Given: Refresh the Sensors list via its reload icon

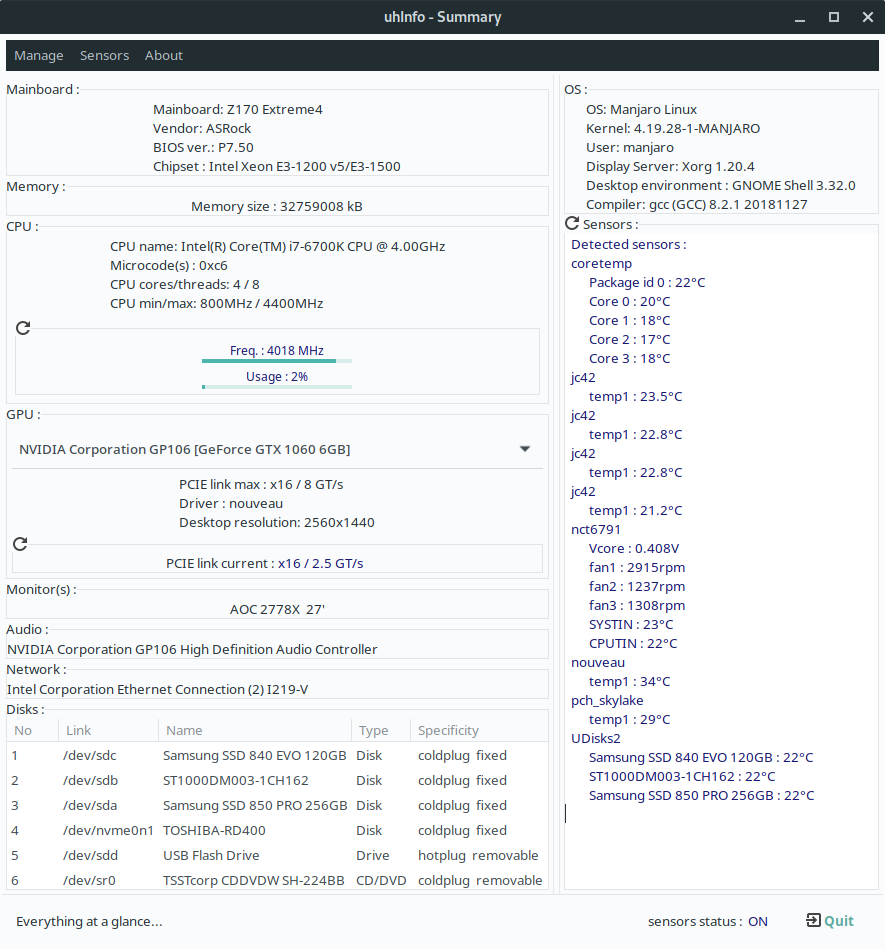Looking at the screenshot, I should [x=572, y=223].
